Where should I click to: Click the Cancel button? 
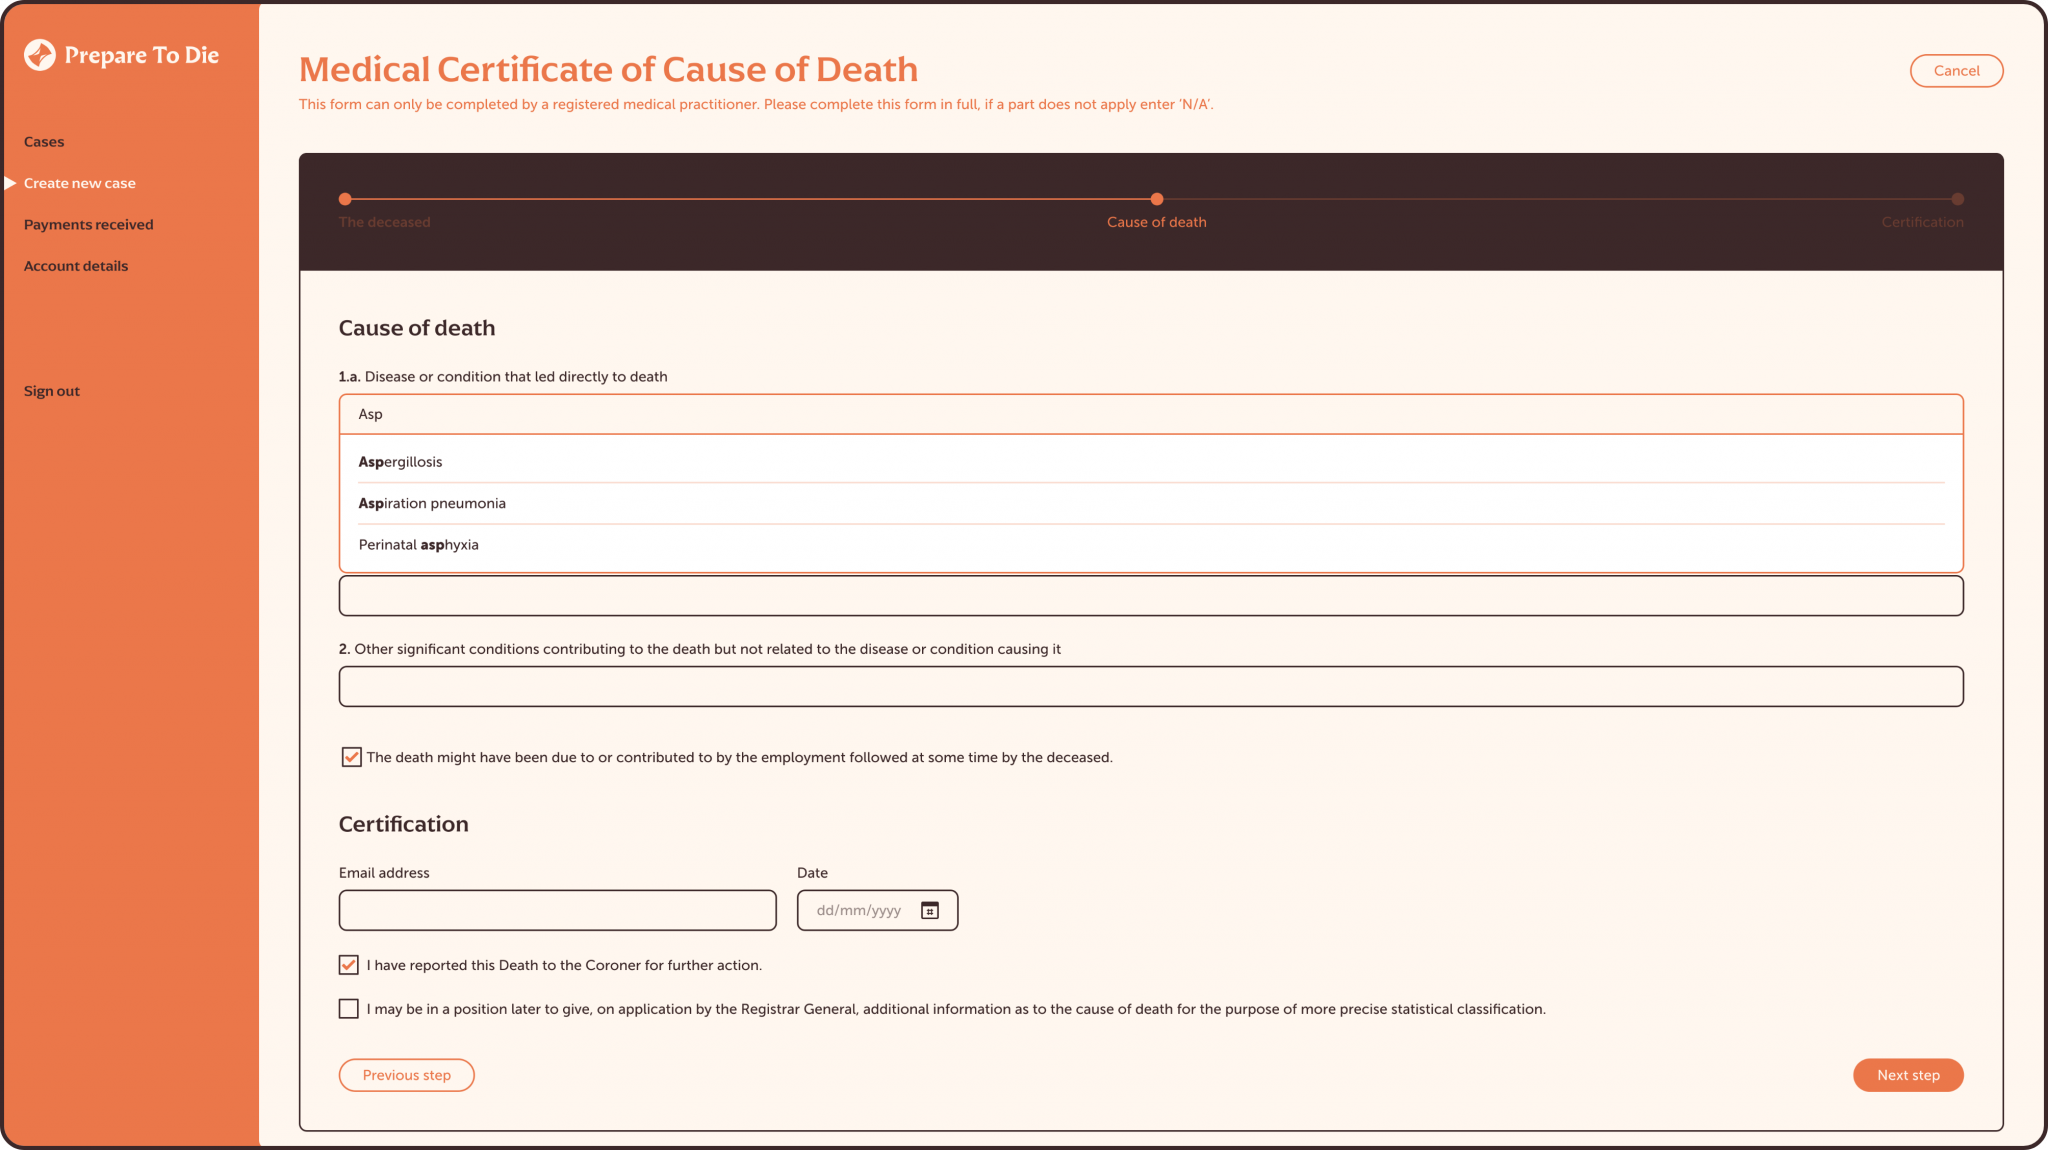(1956, 70)
